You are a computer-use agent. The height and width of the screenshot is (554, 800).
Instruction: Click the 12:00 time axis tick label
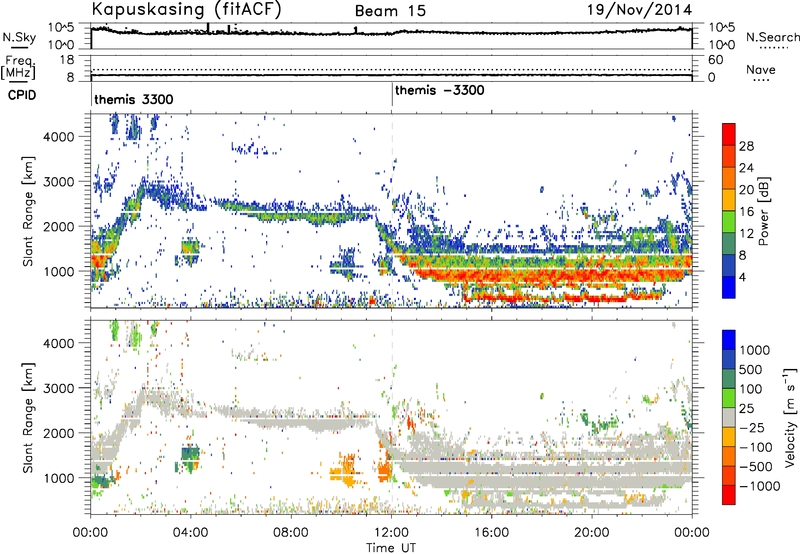[x=391, y=533]
